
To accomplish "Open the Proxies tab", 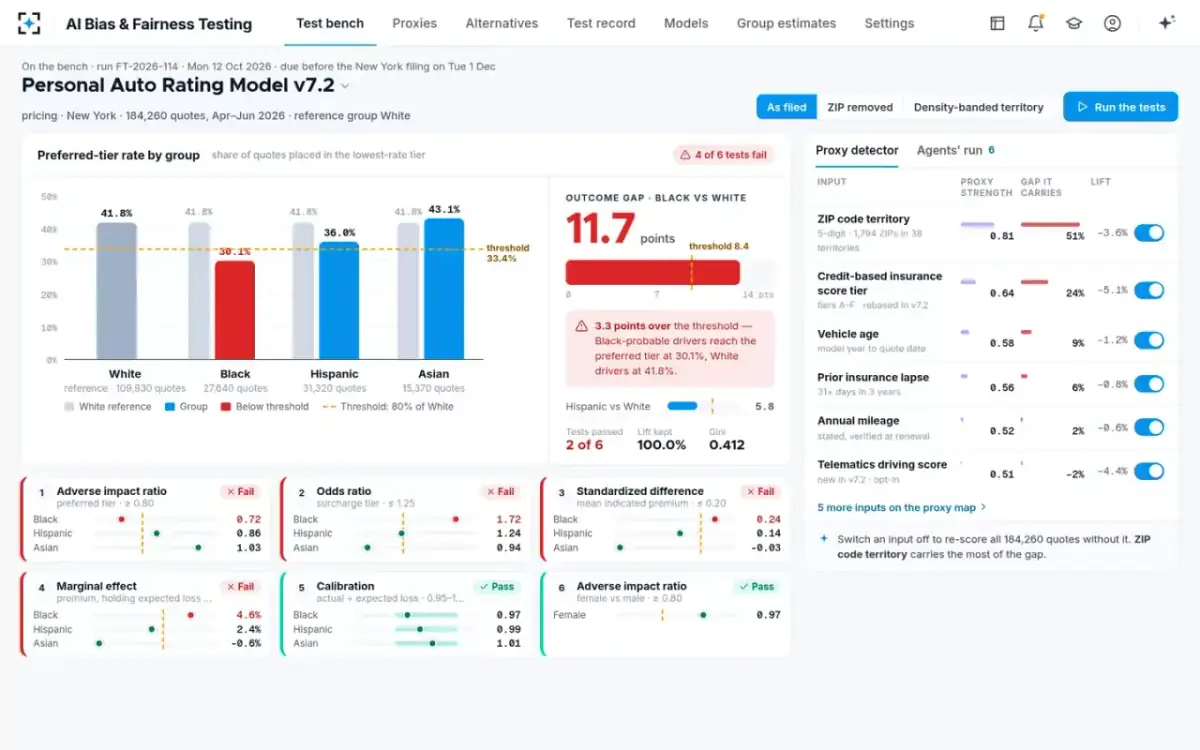I will point(415,23).
